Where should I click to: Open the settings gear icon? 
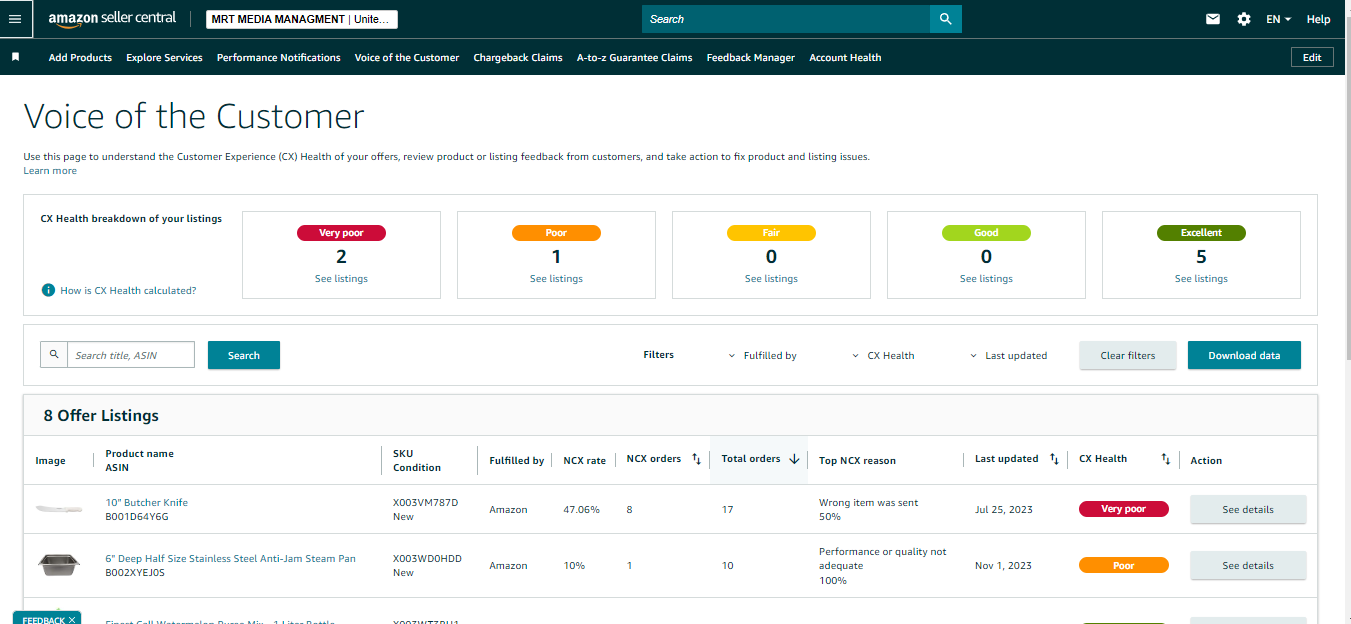tap(1244, 19)
